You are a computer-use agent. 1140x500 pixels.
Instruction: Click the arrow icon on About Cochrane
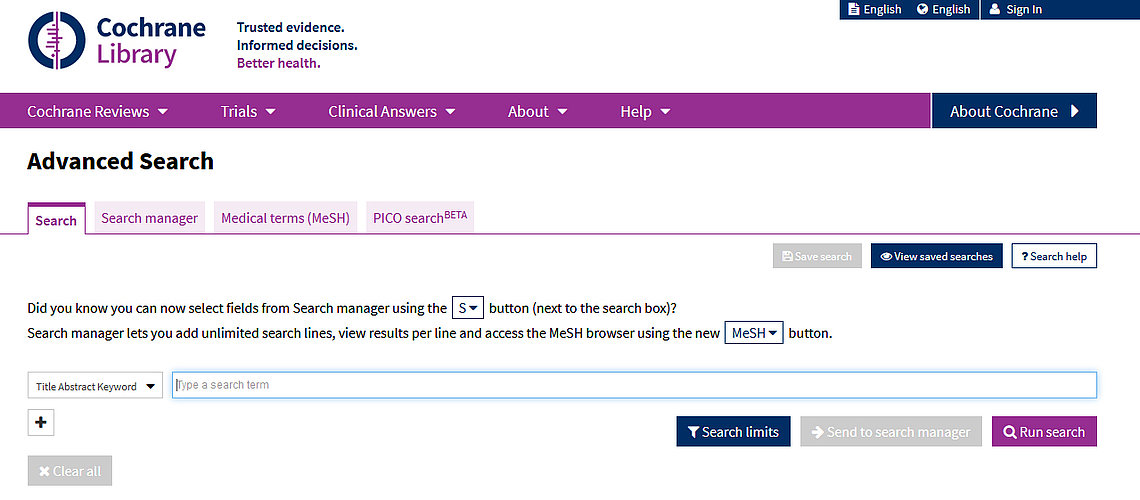coord(1075,111)
